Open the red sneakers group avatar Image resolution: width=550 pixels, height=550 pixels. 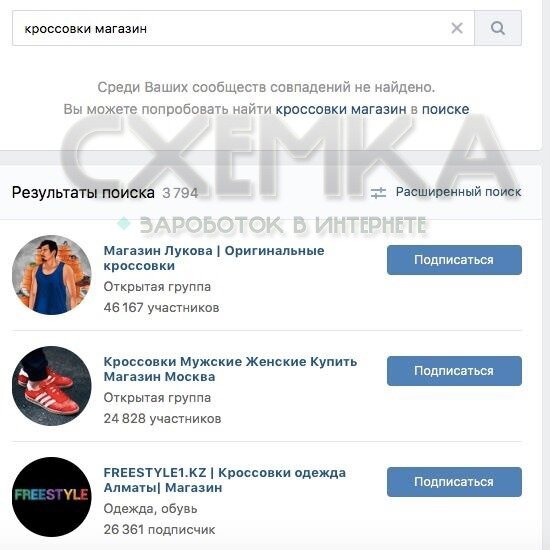(52, 386)
